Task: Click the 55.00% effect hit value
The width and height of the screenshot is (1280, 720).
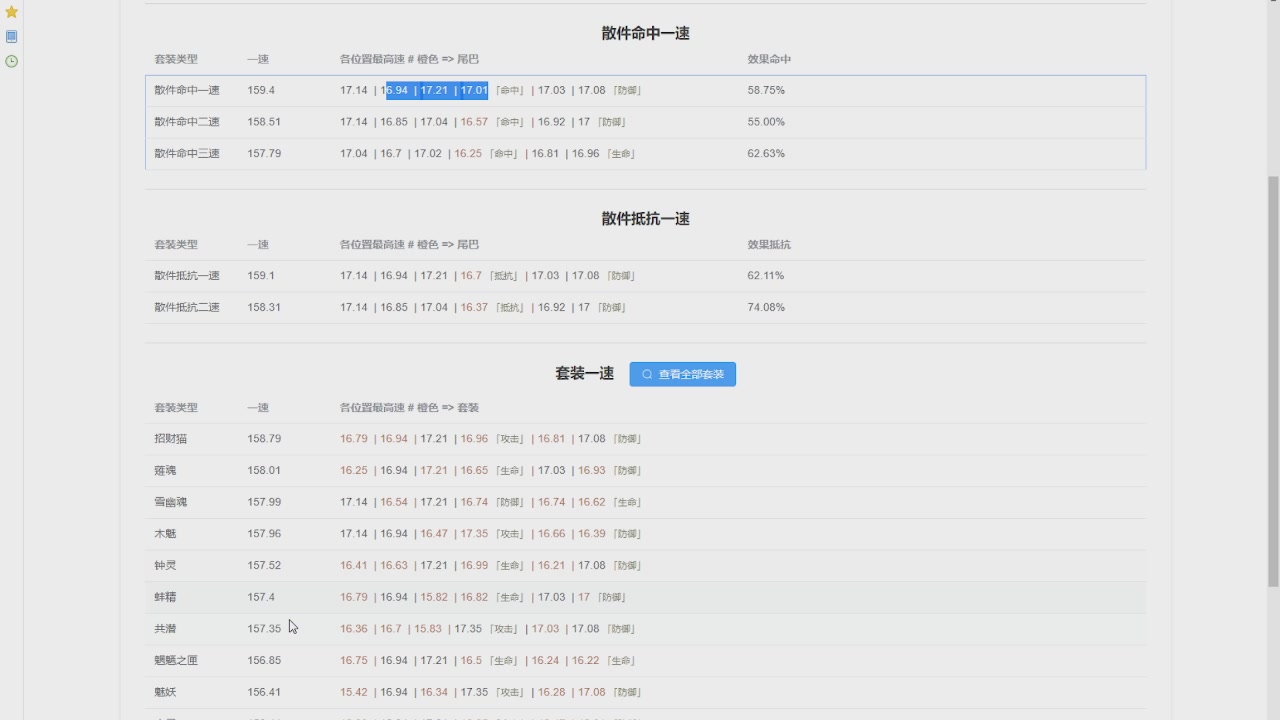Action: point(766,122)
